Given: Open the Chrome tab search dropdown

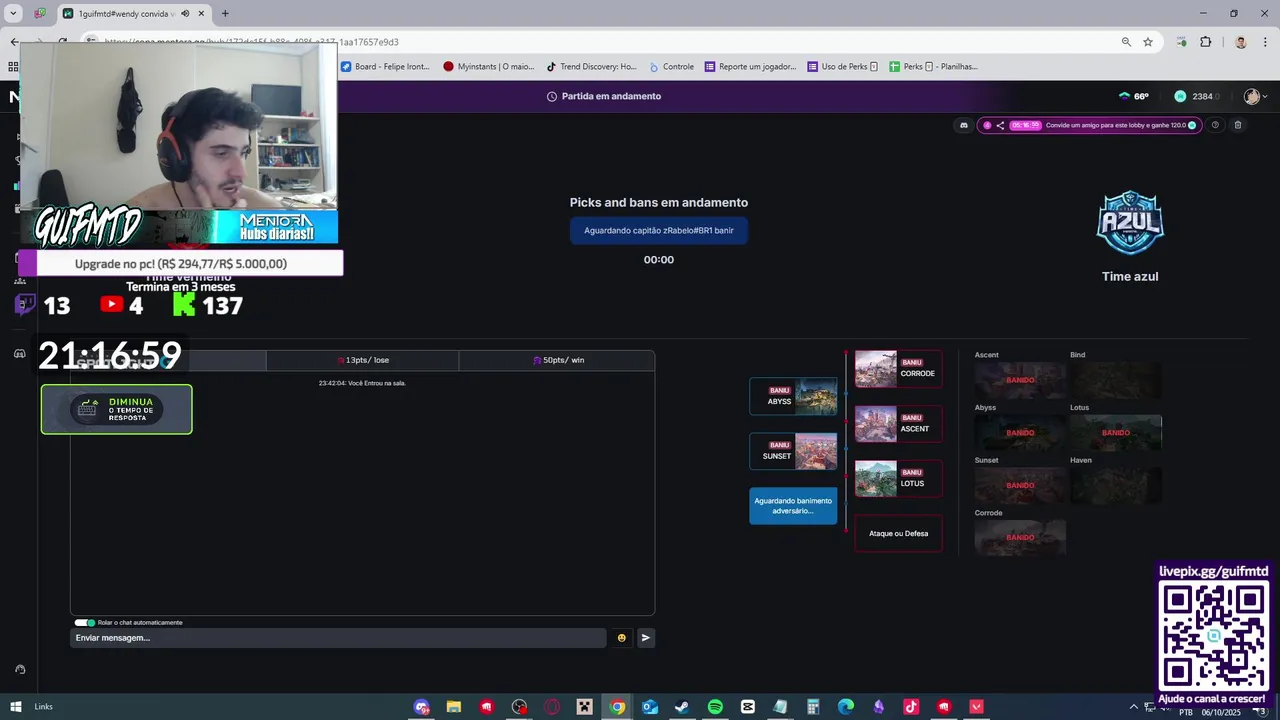Looking at the screenshot, I should pyautogui.click(x=14, y=14).
